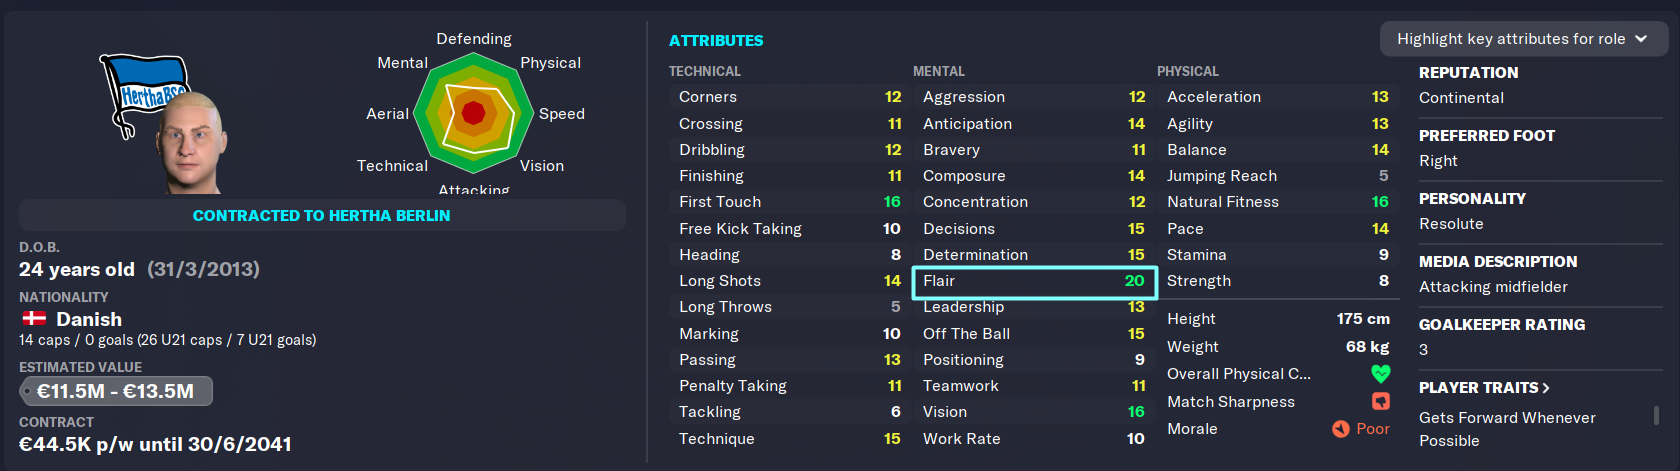
Task: Select the Flair attribute row
Action: coord(1034,282)
